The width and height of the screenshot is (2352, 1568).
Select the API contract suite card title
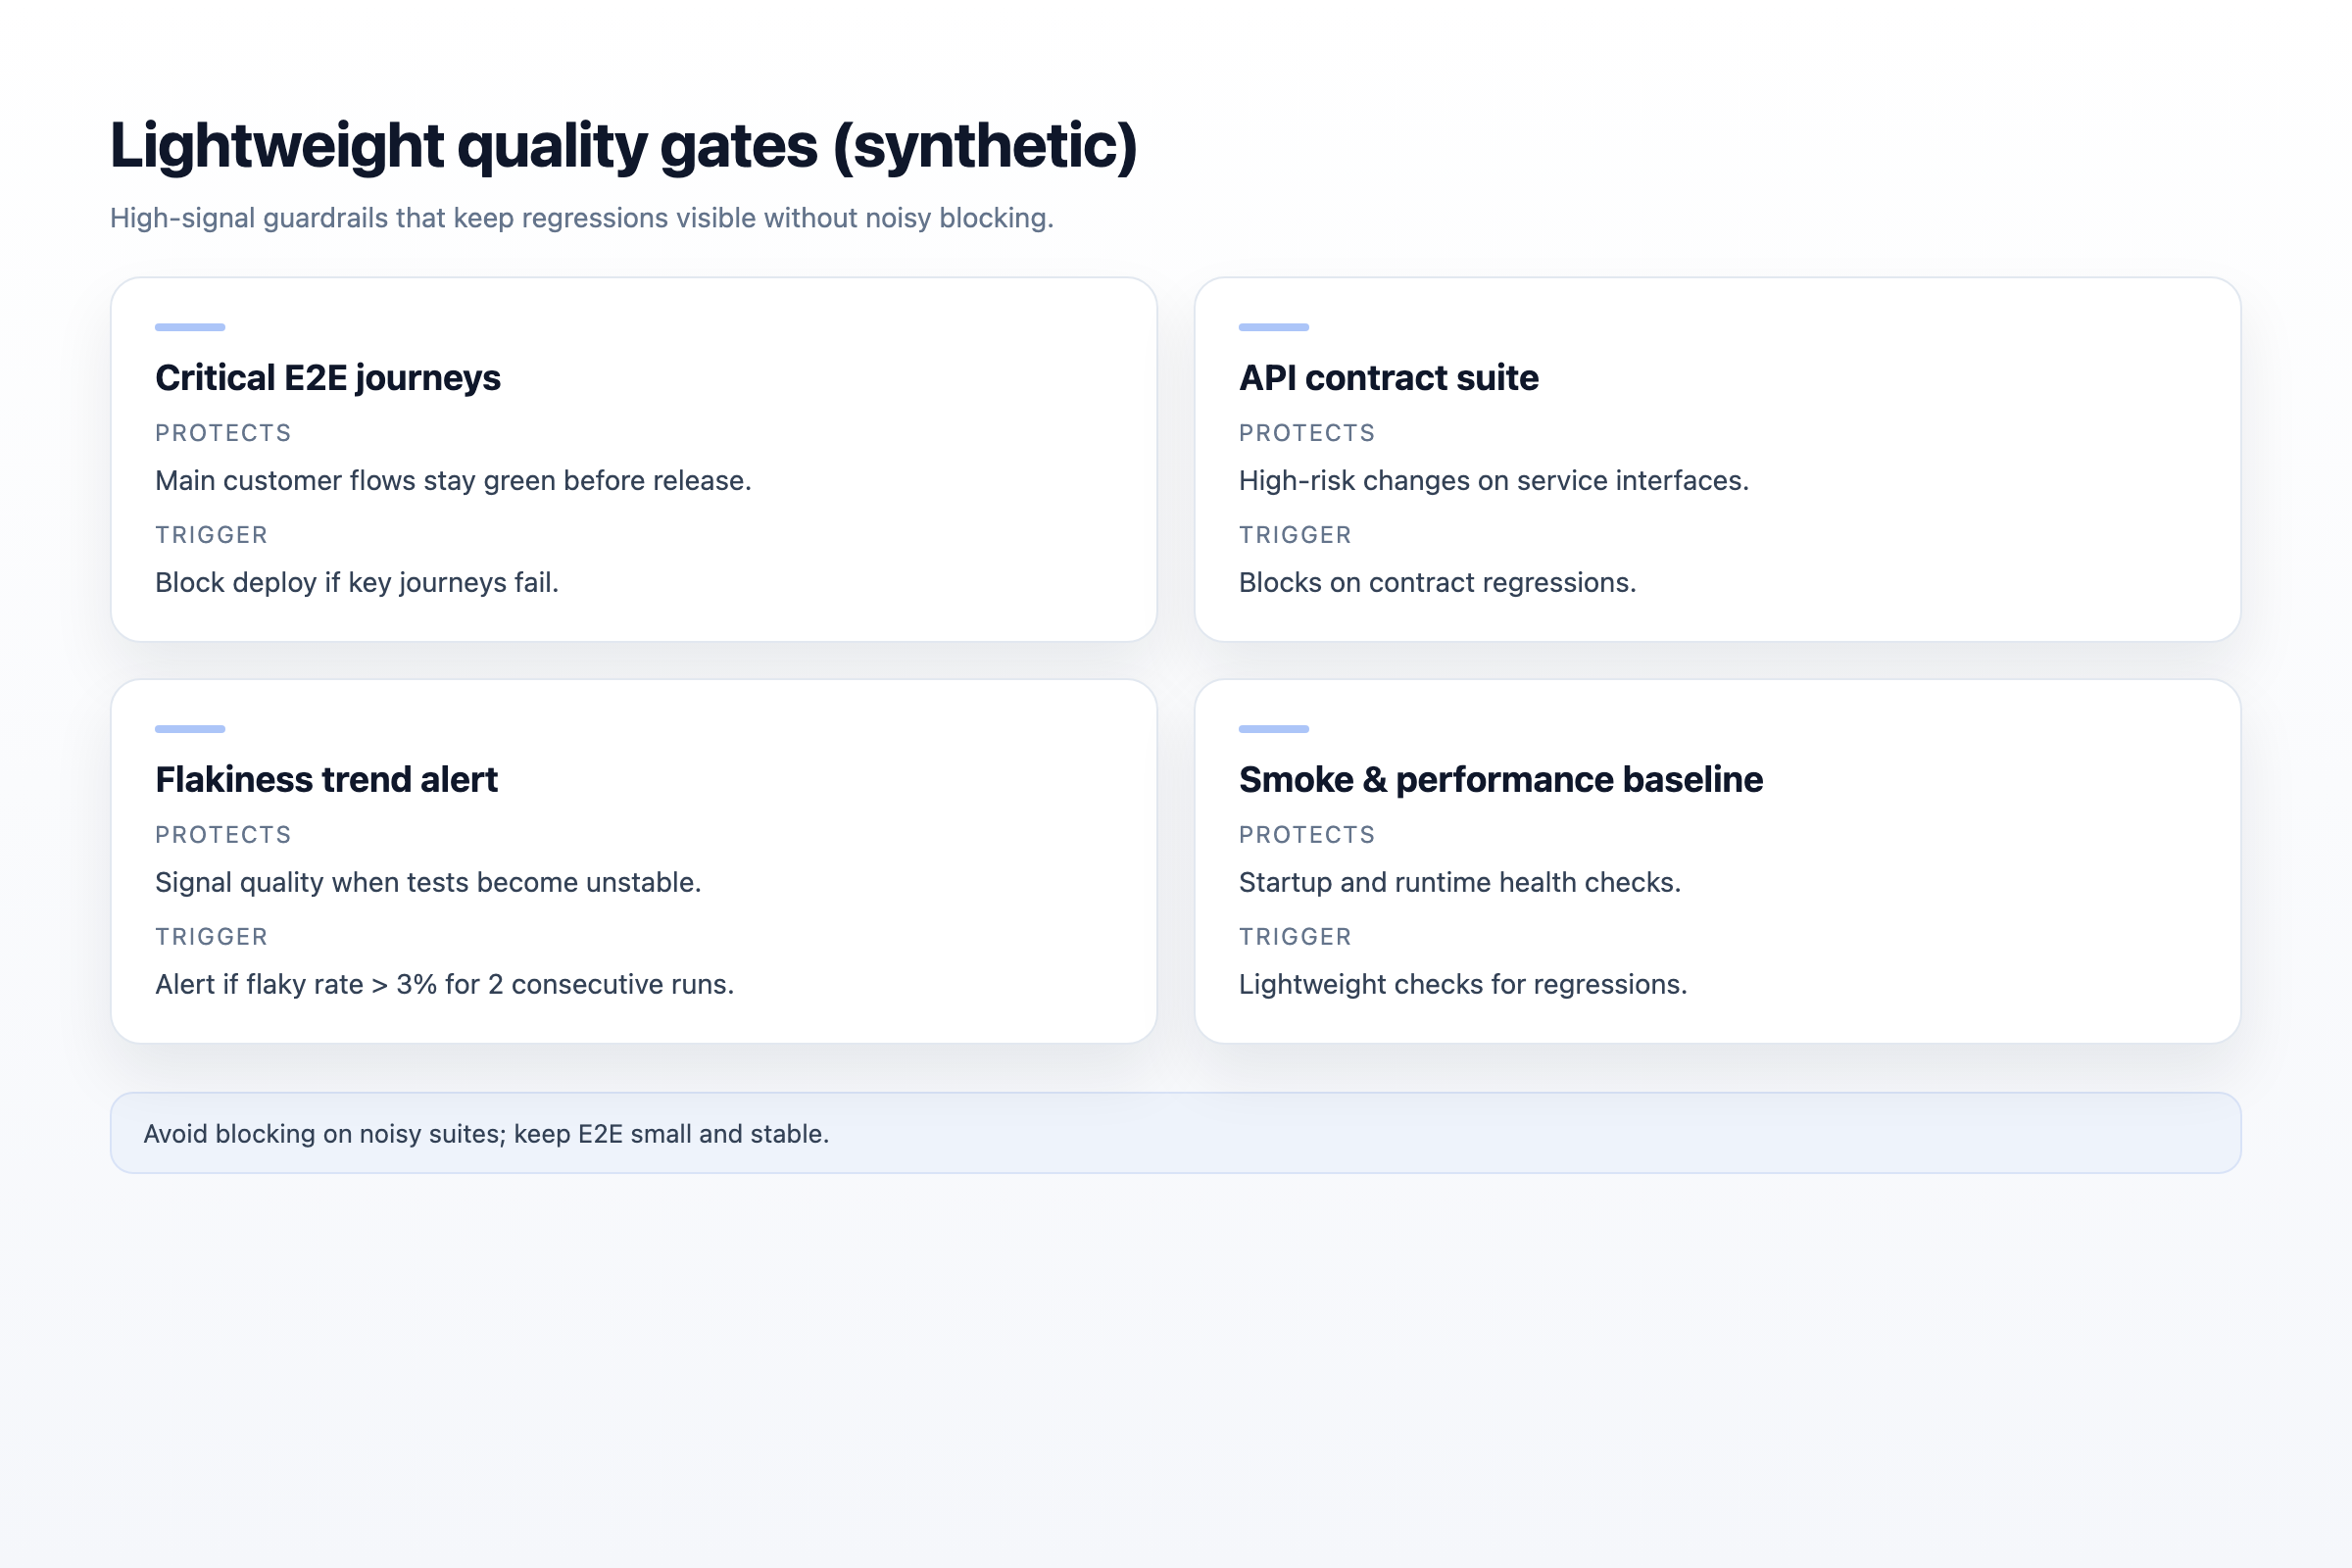1388,378
